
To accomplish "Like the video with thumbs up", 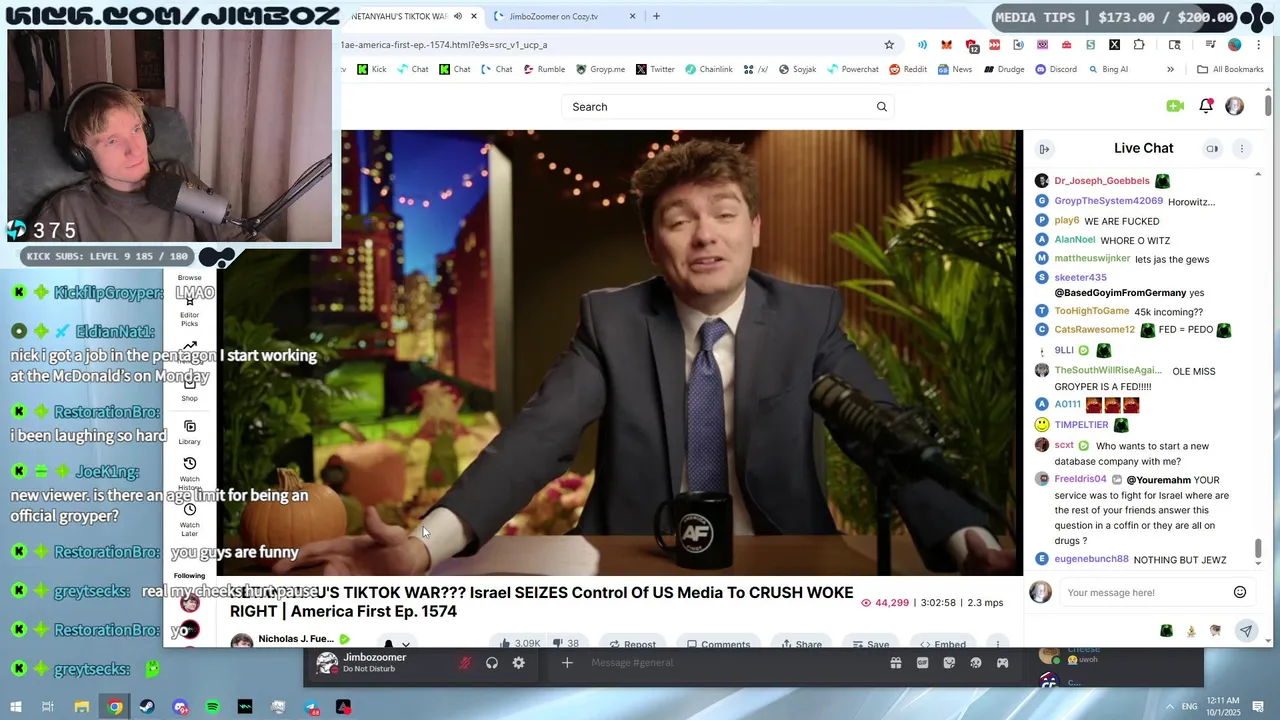I will (519, 644).
